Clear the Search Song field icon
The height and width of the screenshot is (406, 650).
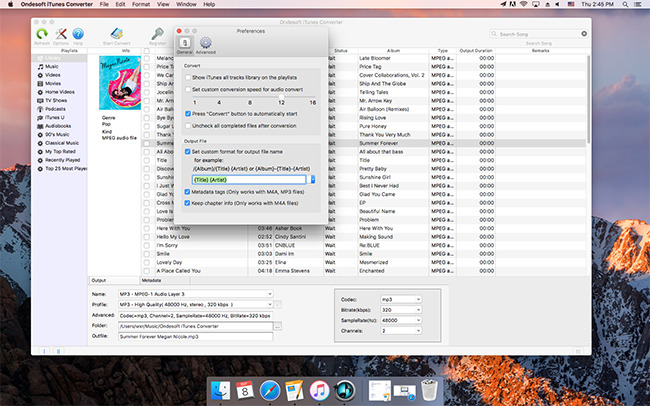pyautogui.click(x=584, y=34)
